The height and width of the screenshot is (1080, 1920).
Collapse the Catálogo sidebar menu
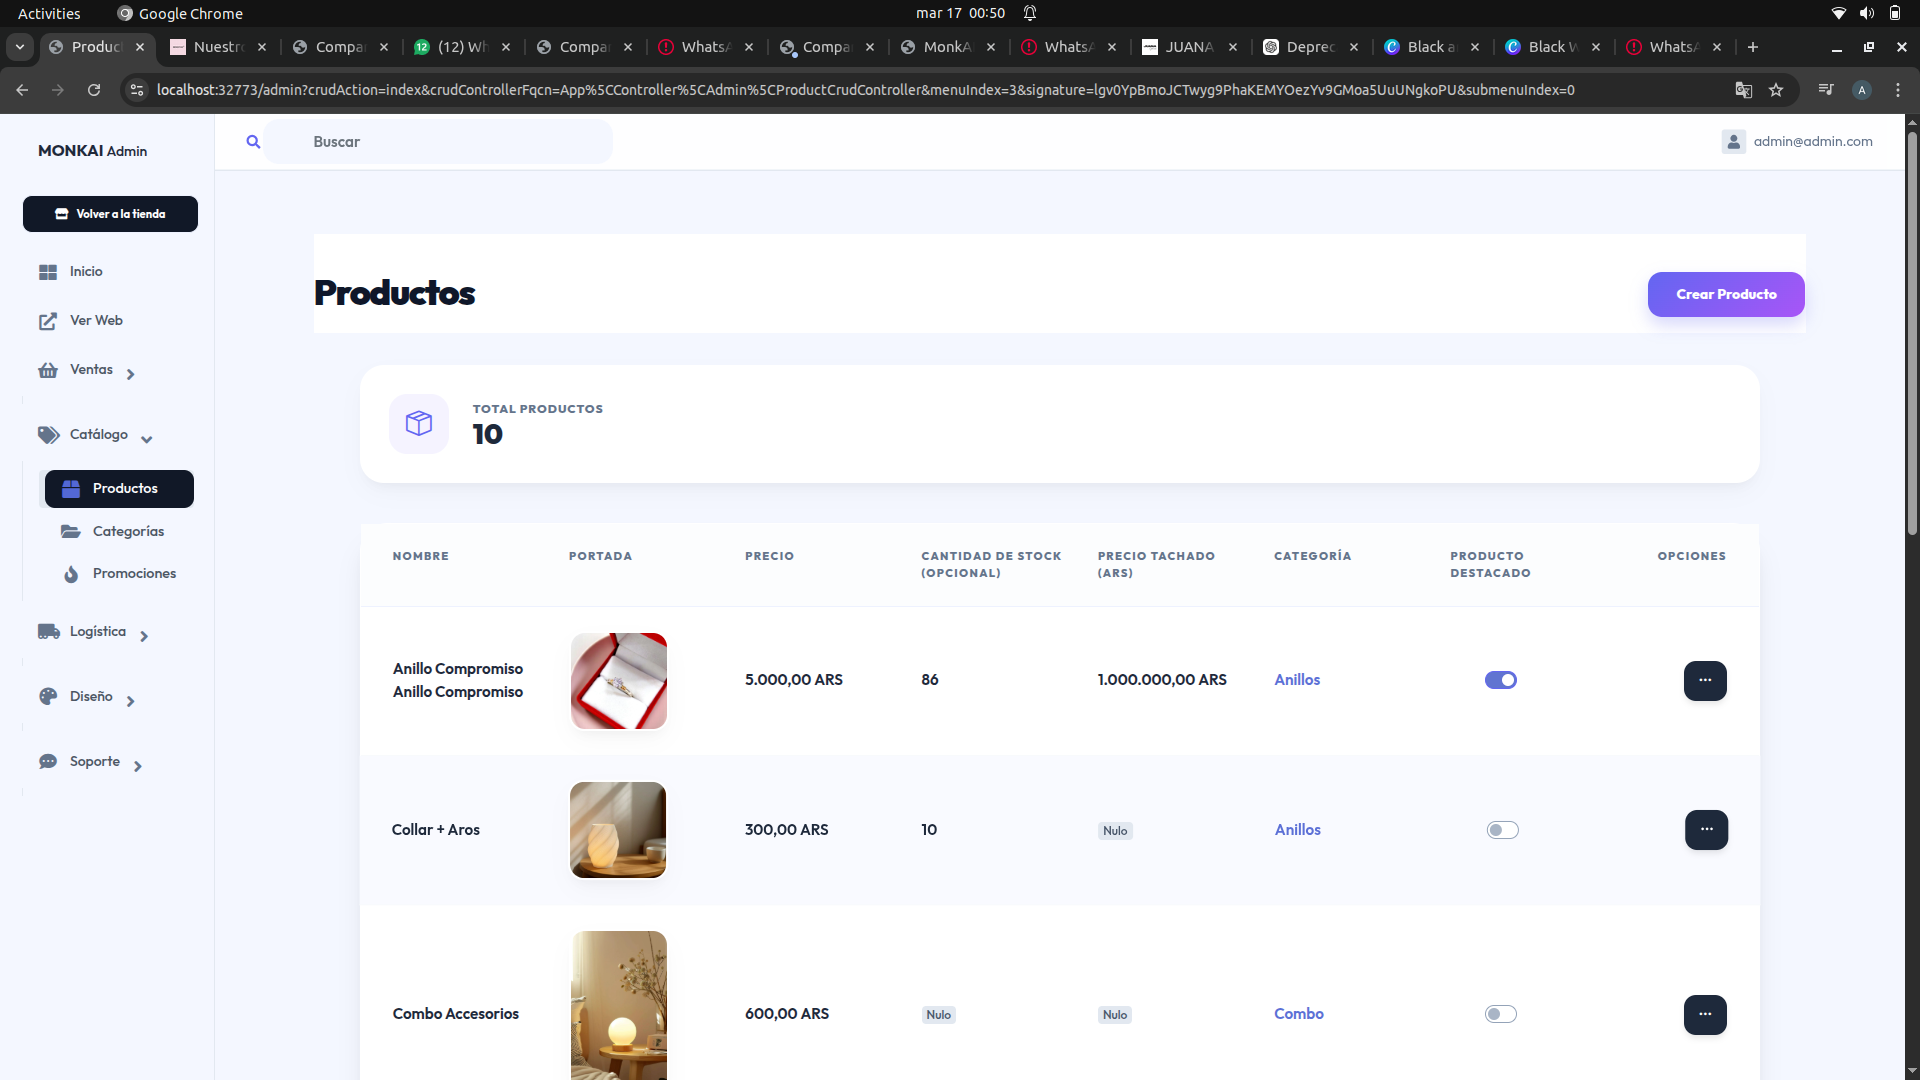(x=98, y=435)
